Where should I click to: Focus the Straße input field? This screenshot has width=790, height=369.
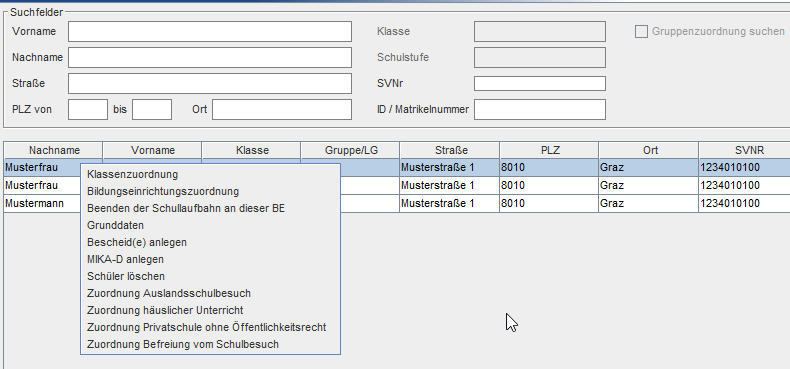click(x=210, y=84)
